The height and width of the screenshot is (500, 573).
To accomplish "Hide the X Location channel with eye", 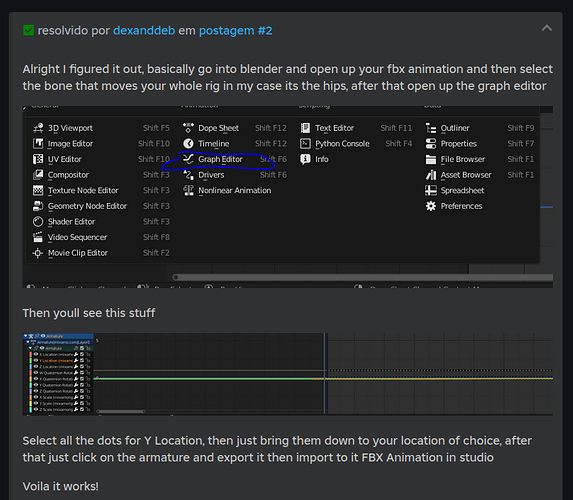I will pyautogui.click(x=36, y=354).
